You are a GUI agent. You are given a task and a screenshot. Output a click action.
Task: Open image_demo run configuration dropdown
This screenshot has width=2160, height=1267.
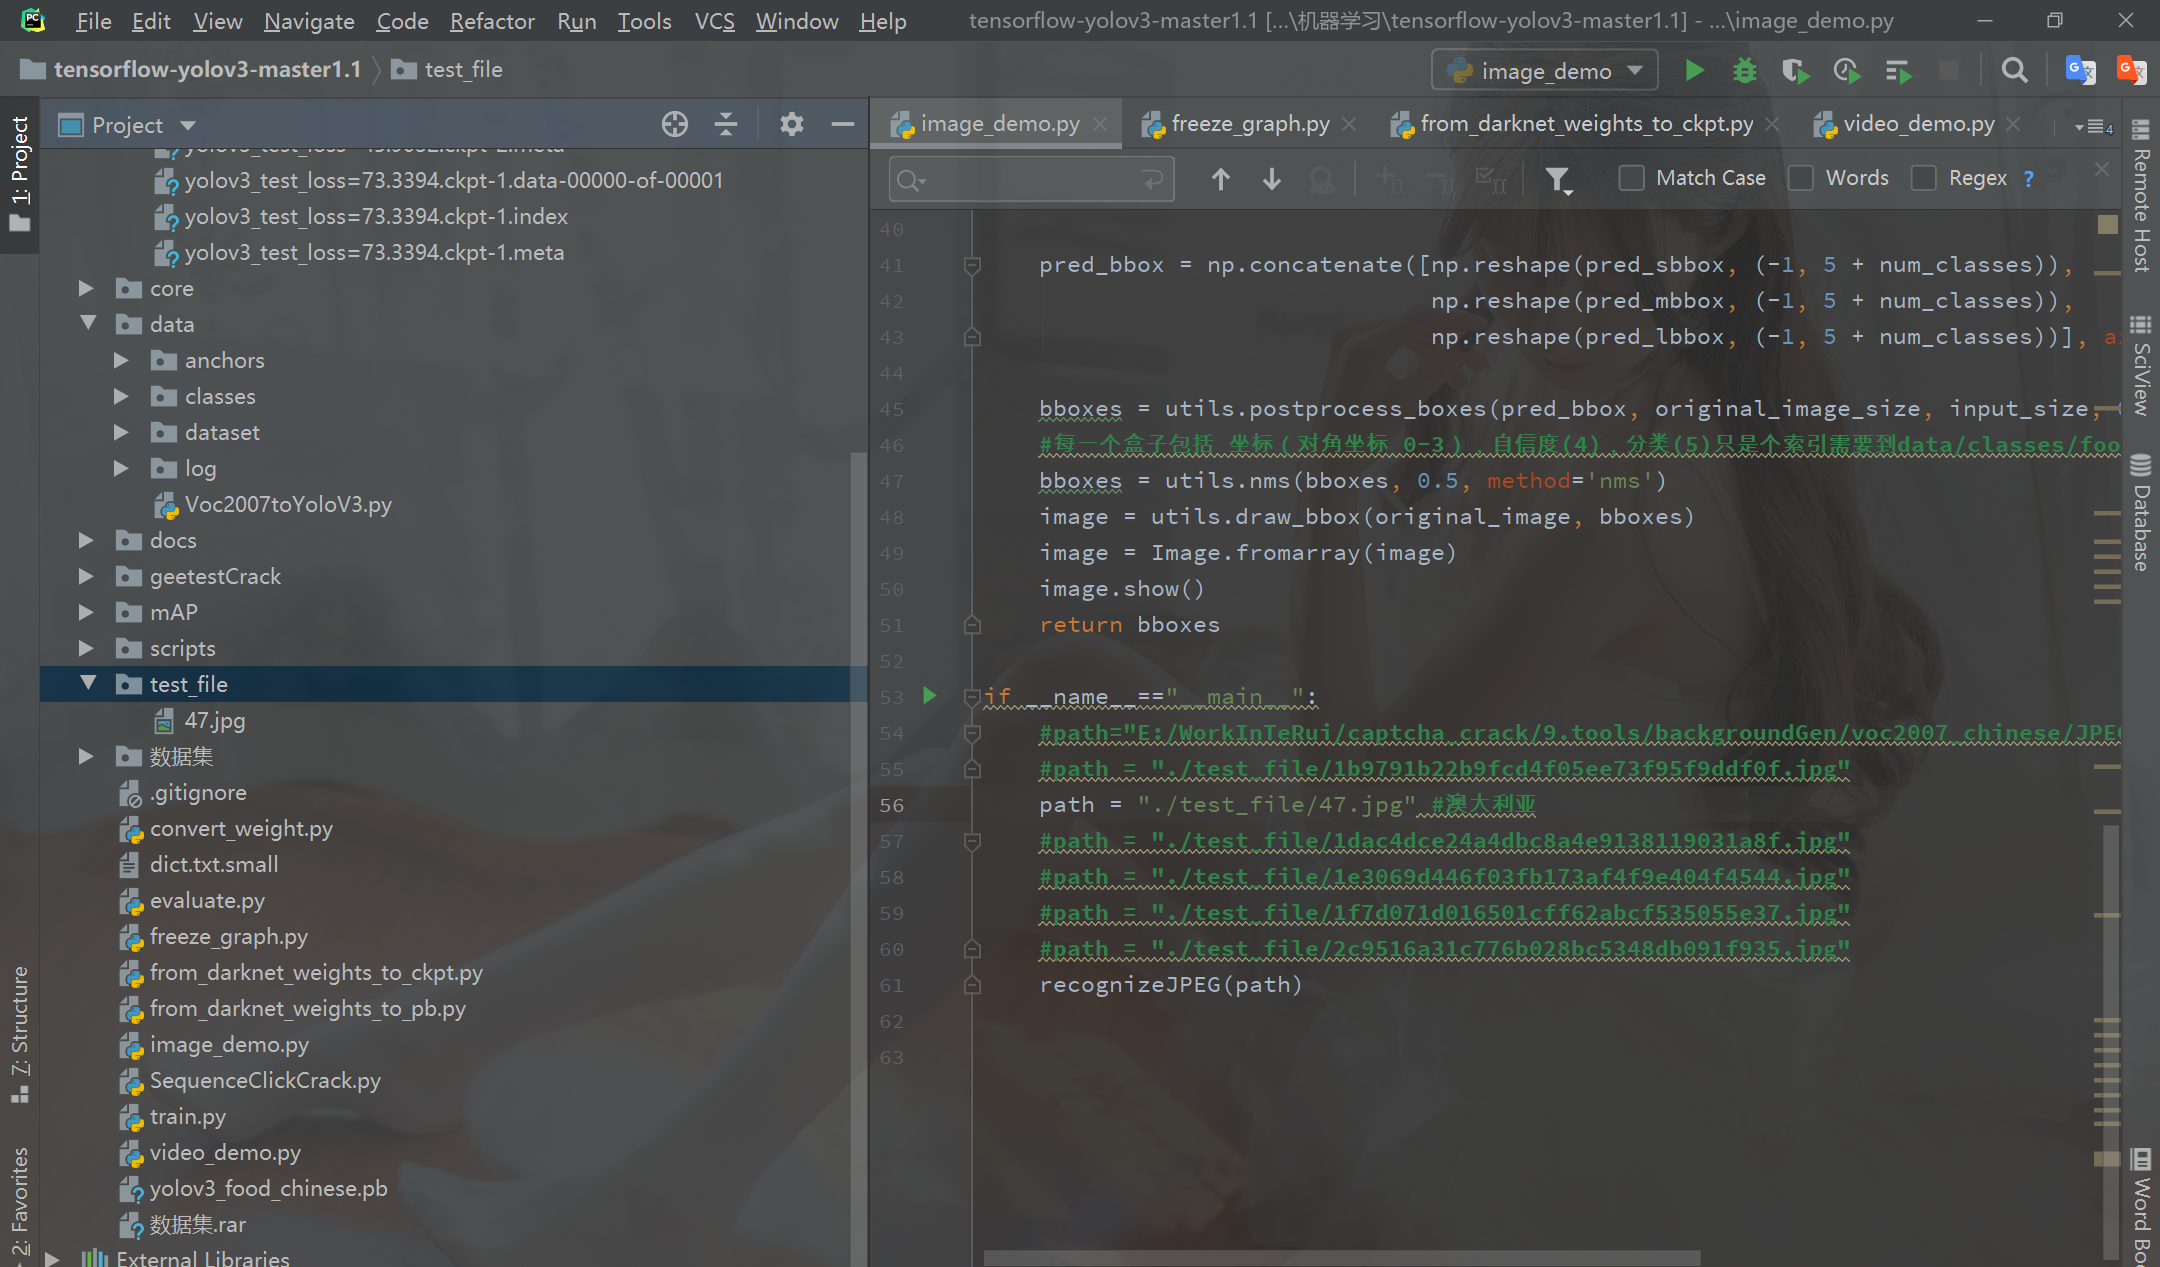click(1545, 71)
